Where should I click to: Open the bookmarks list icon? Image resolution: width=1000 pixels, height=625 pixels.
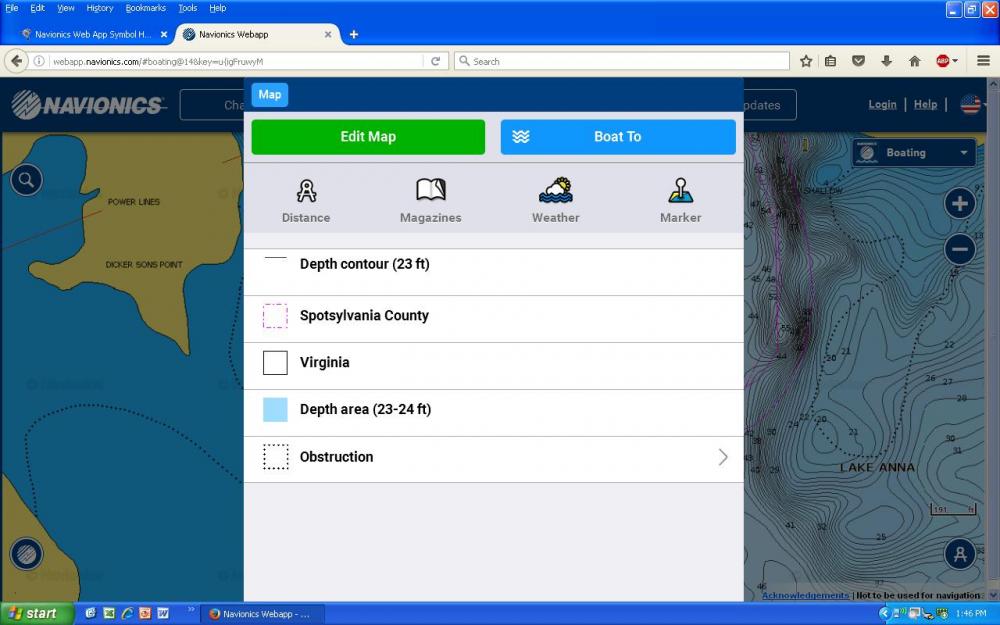(x=830, y=61)
